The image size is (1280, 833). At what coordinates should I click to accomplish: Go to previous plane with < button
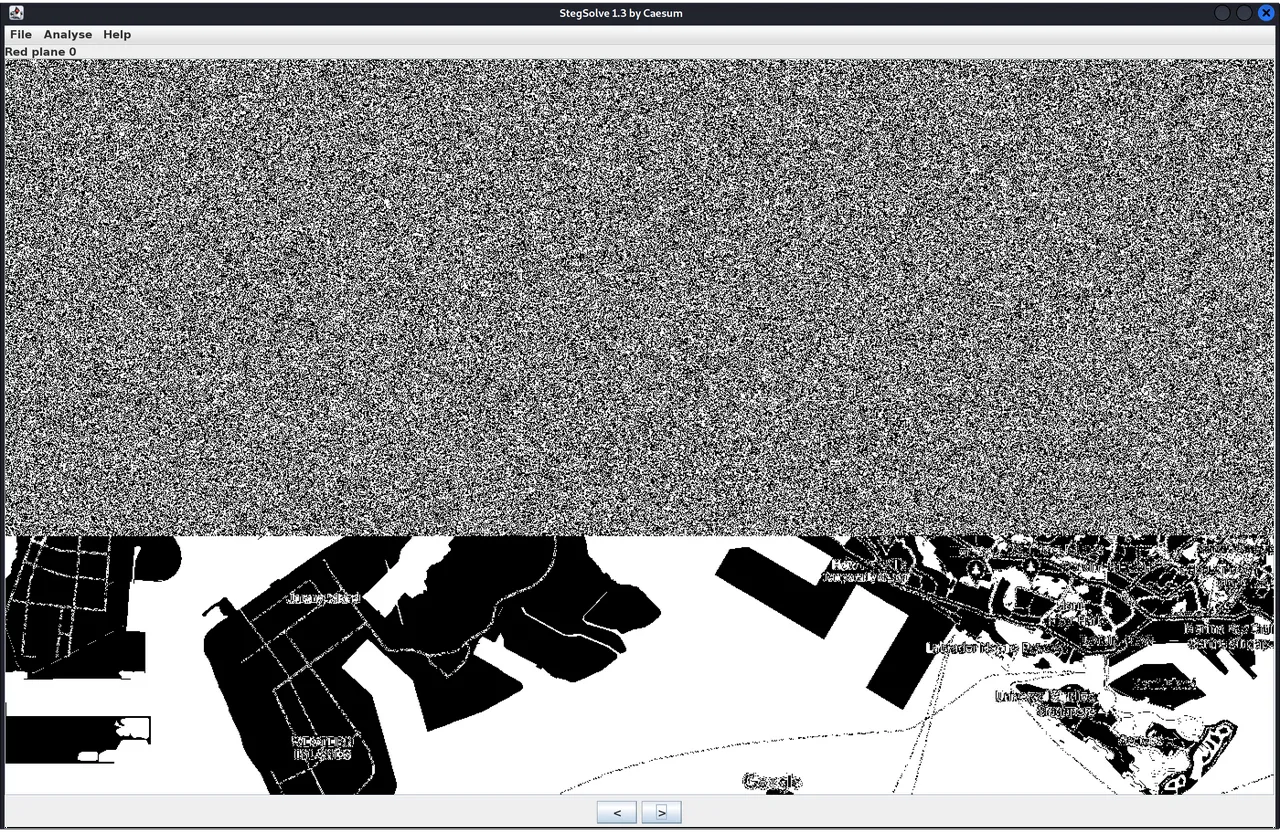tap(616, 812)
